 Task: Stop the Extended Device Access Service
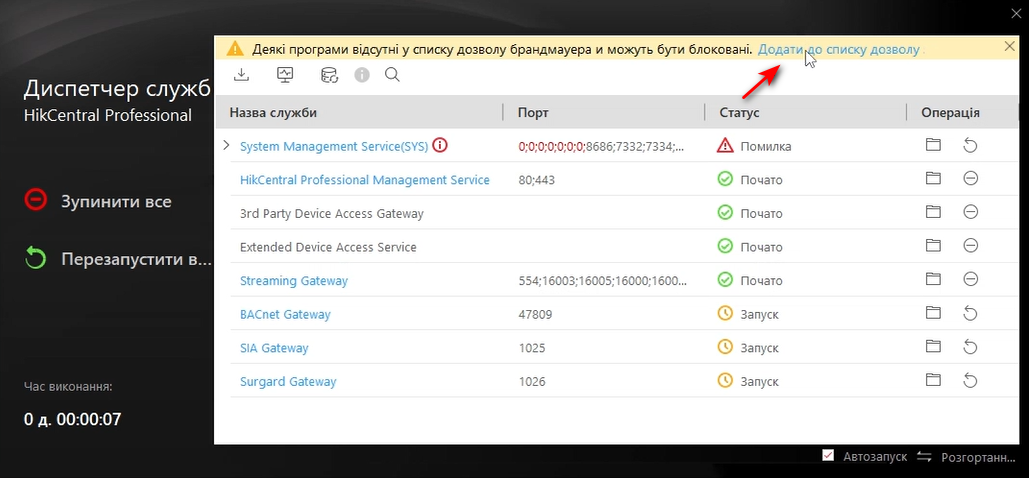click(x=970, y=246)
